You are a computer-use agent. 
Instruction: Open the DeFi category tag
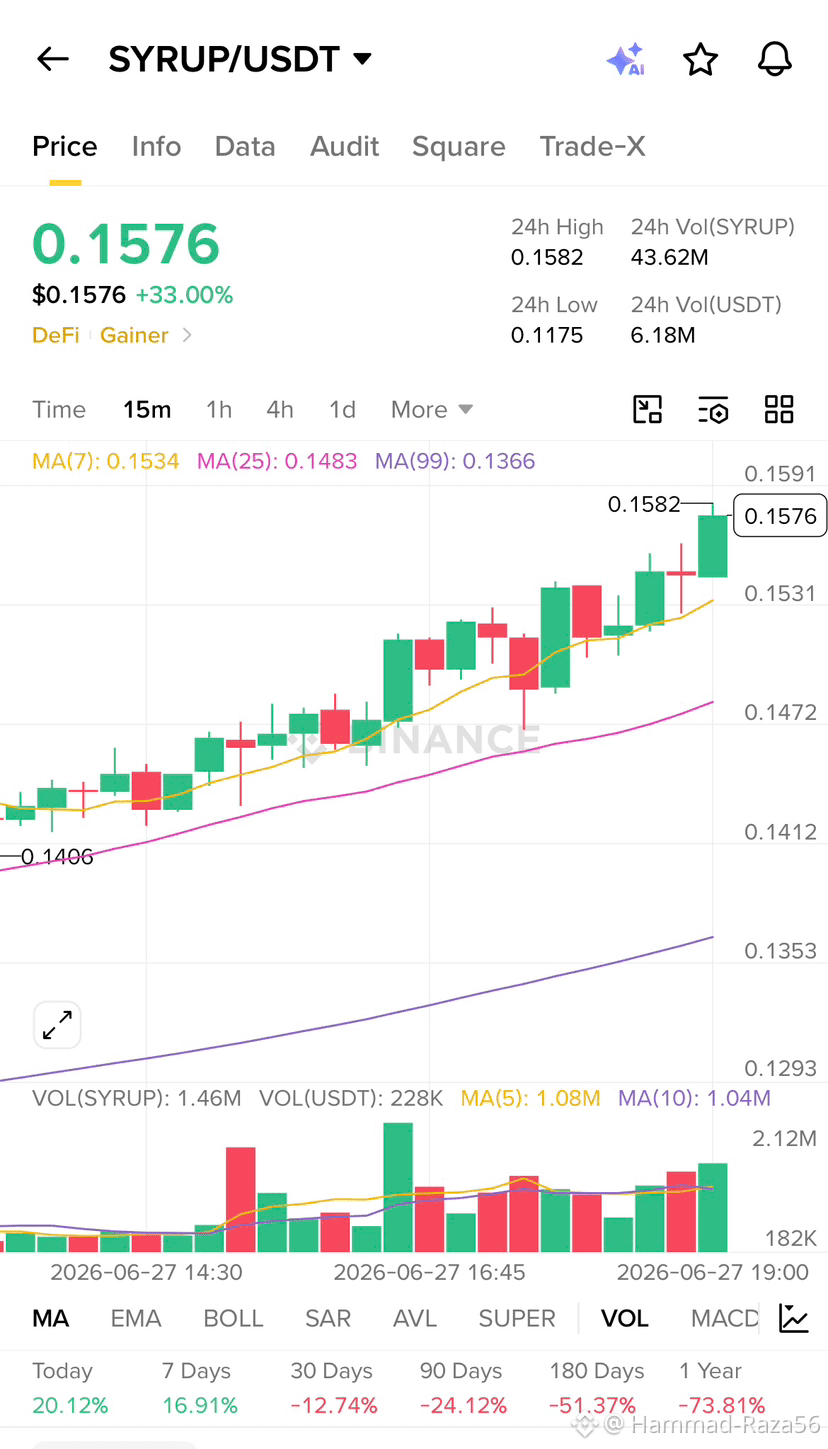point(56,335)
